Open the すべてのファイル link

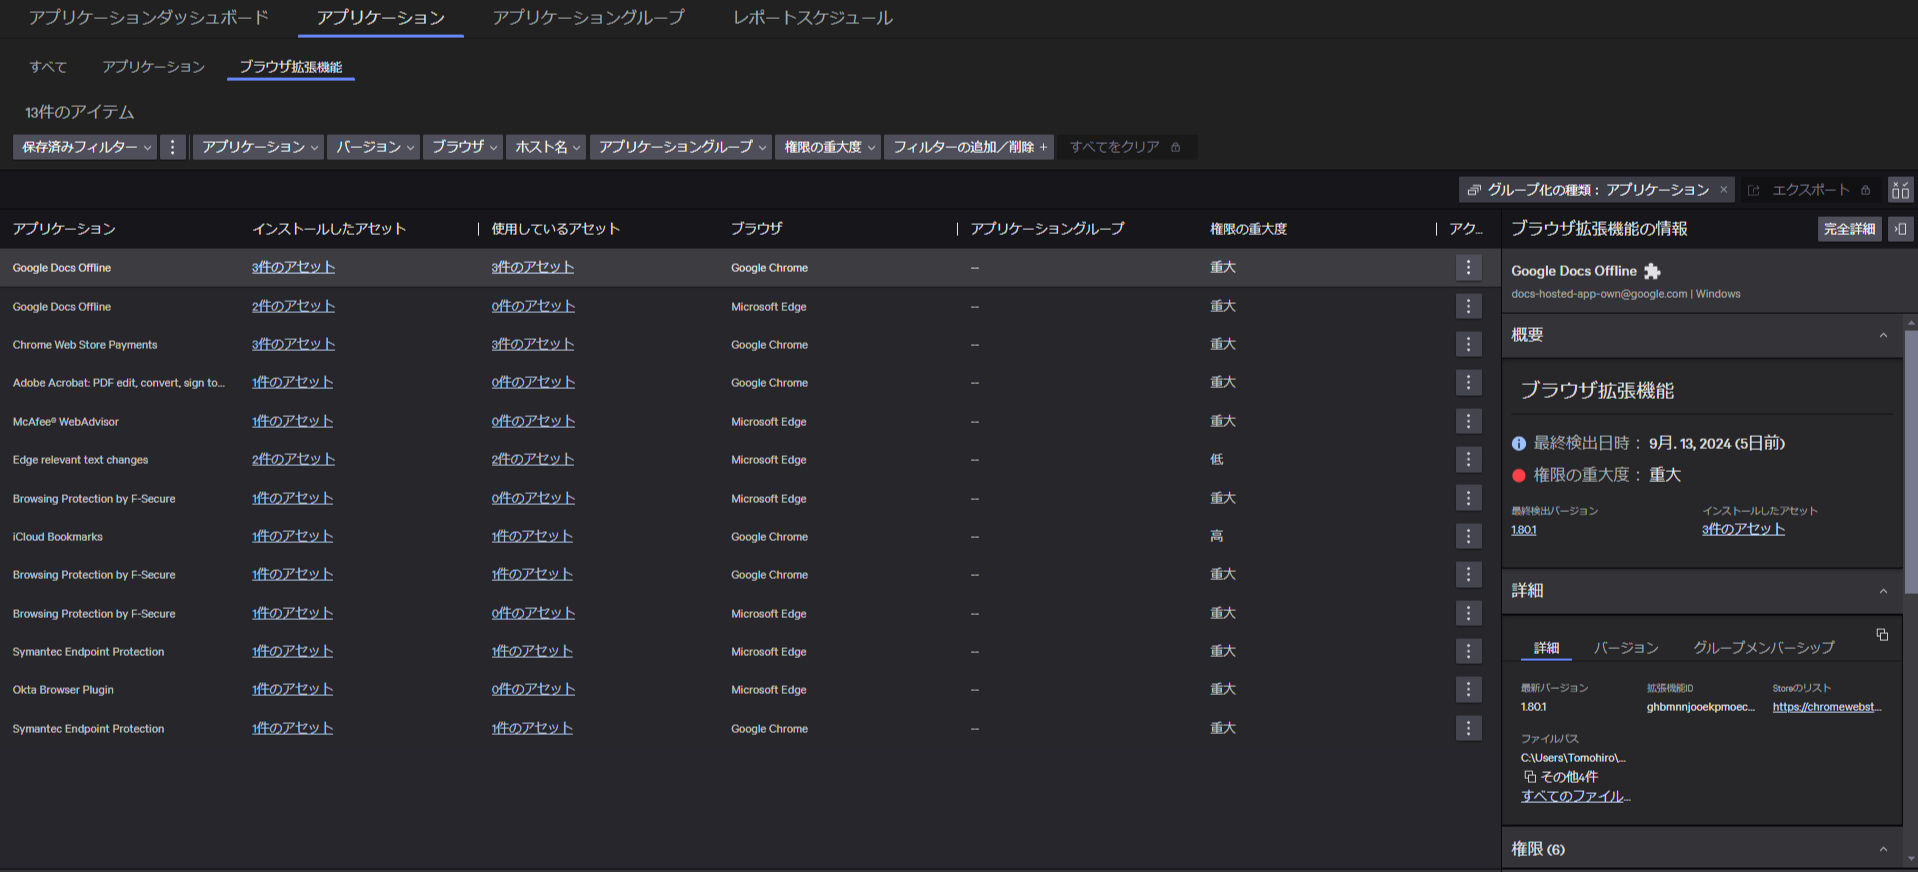pos(1576,797)
